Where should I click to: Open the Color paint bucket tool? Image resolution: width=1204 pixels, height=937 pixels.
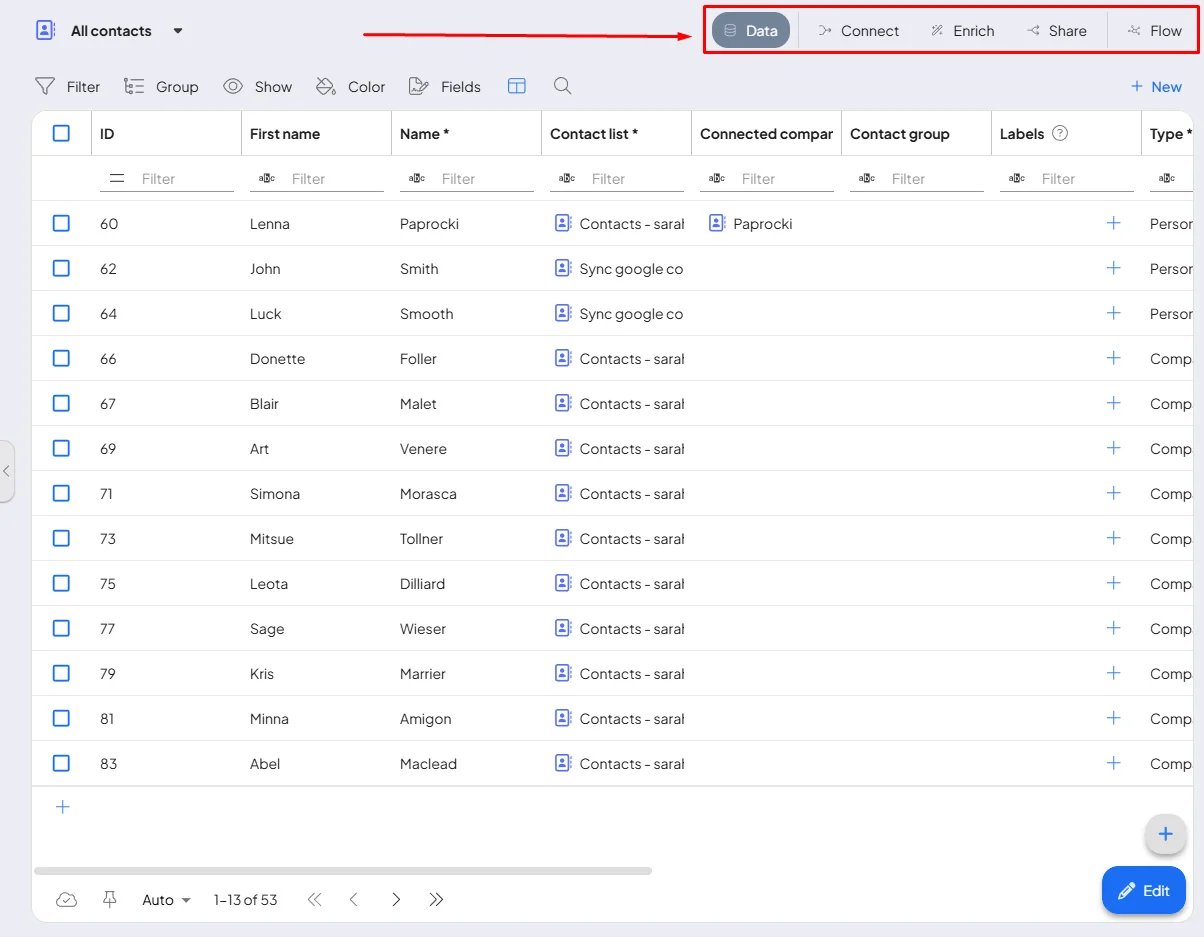(350, 87)
